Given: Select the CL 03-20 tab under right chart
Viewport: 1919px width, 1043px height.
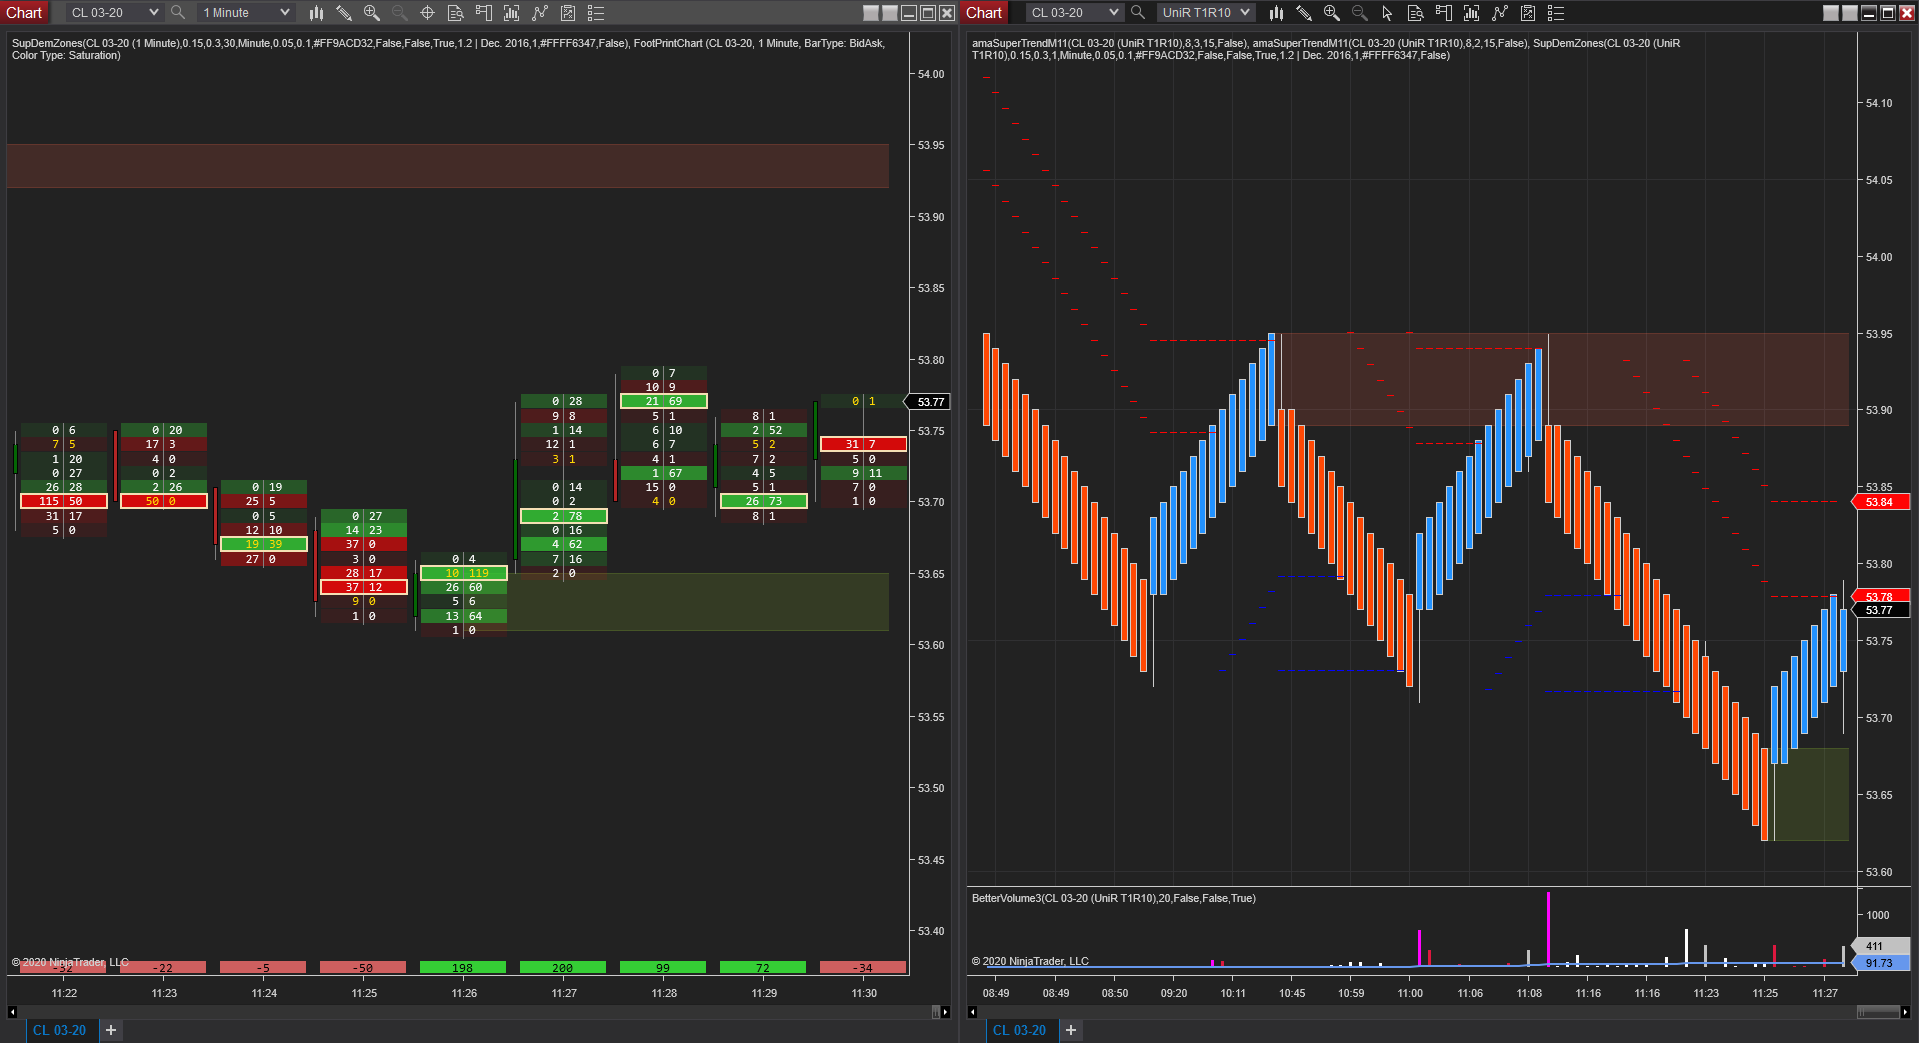Looking at the screenshot, I should tap(1020, 1030).
